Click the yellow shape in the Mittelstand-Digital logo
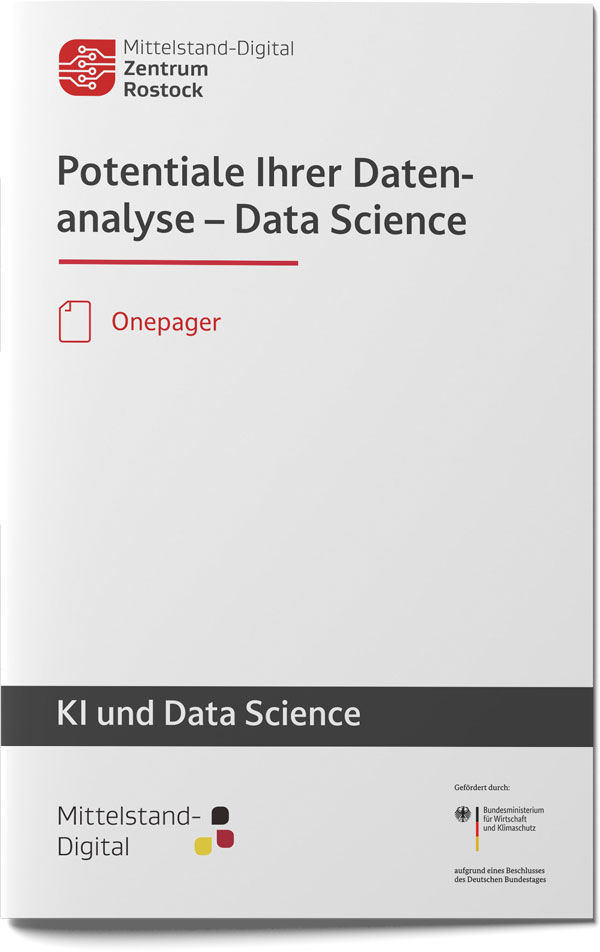The height and width of the screenshot is (952, 600). point(203,845)
